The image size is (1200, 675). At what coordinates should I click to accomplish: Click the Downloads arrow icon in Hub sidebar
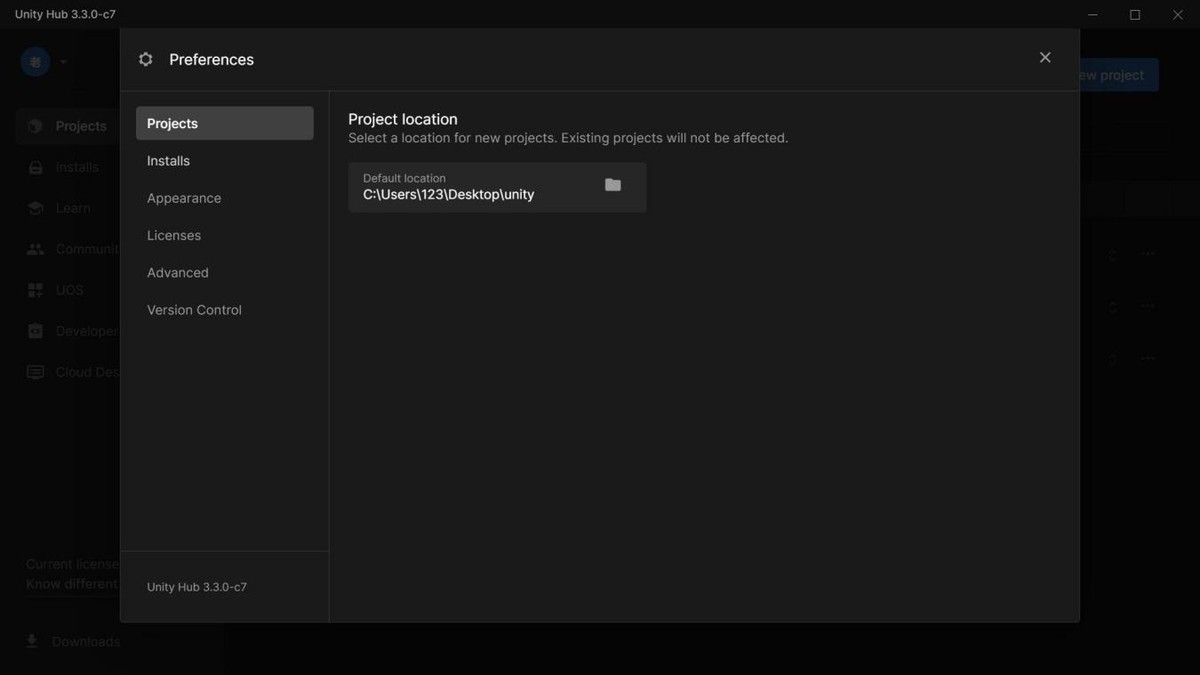click(x=32, y=641)
